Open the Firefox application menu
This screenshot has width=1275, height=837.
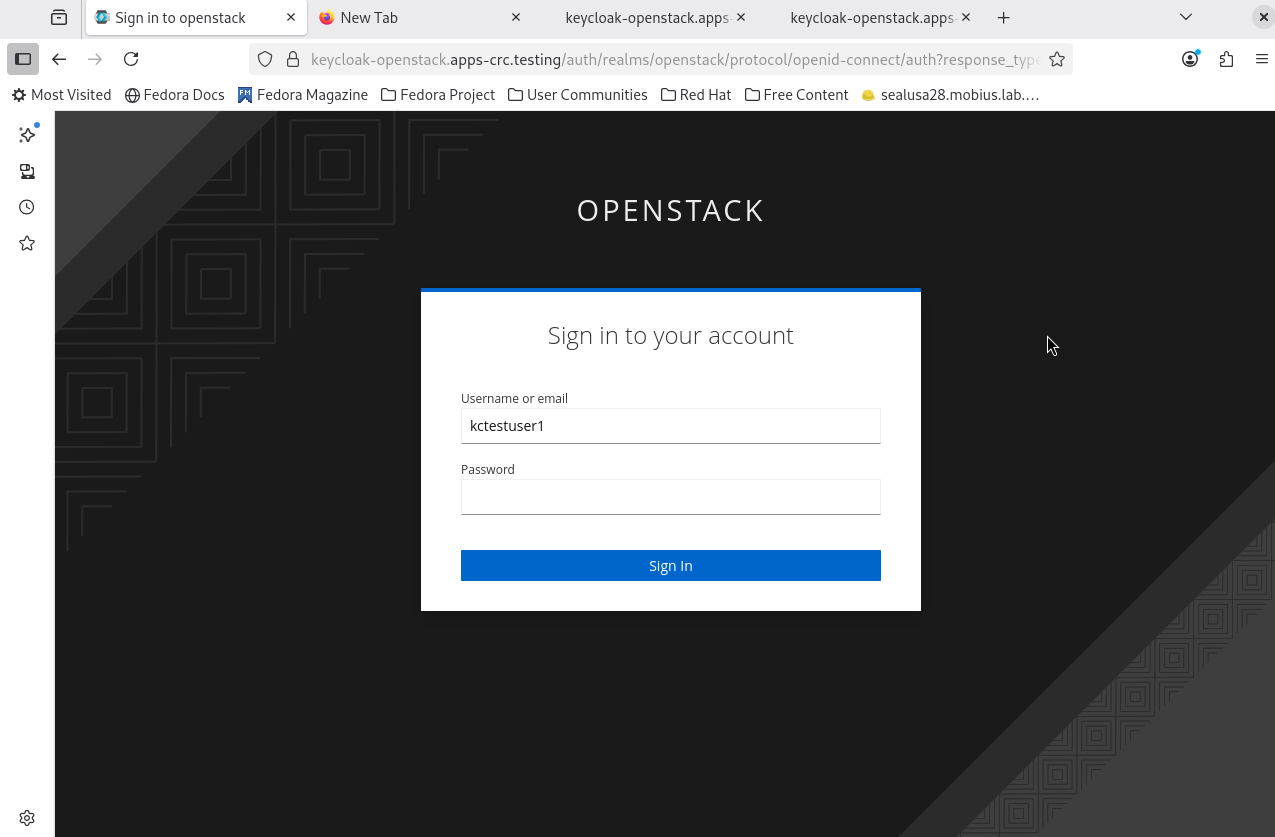pyautogui.click(x=1262, y=59)
